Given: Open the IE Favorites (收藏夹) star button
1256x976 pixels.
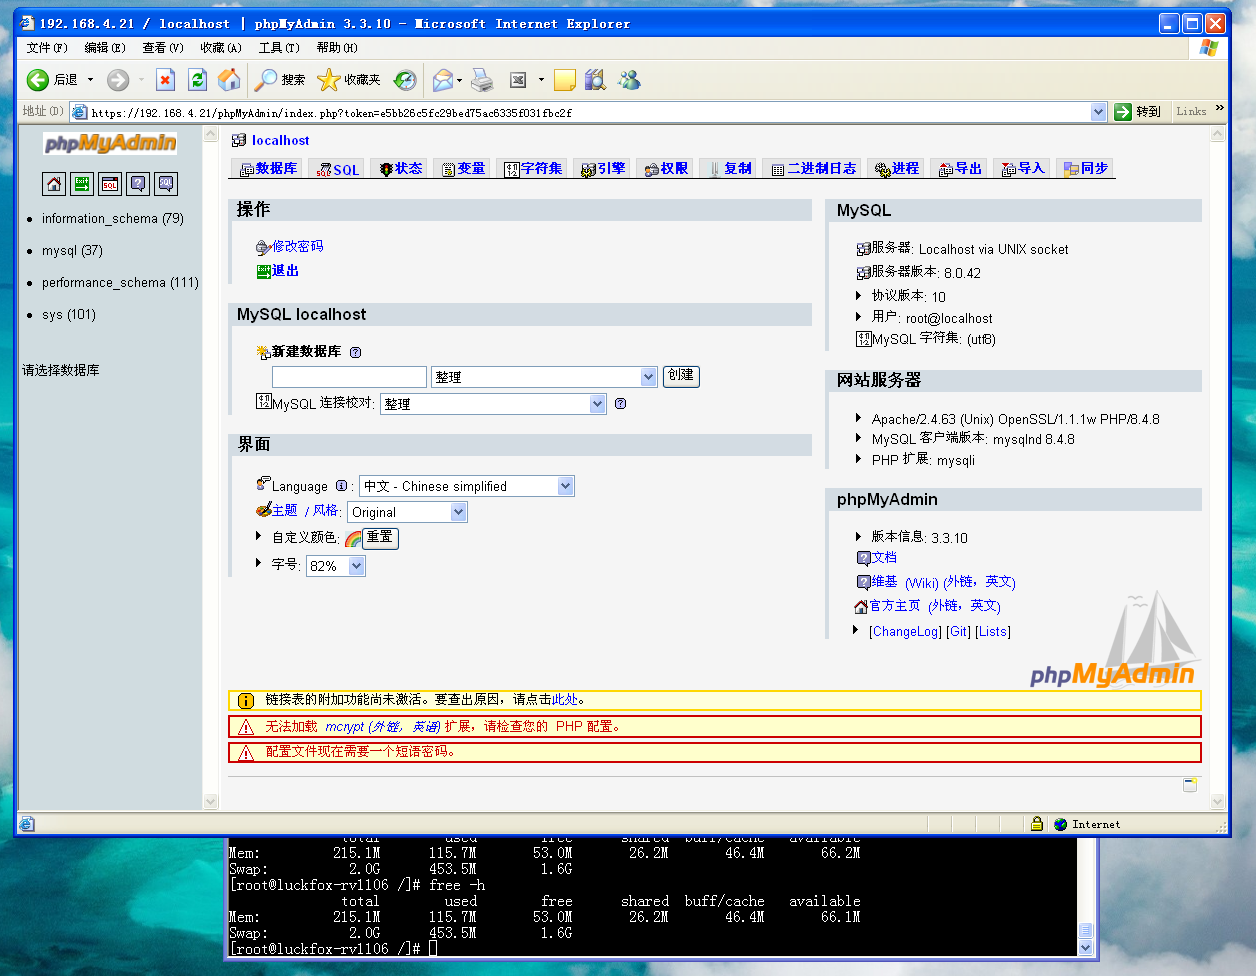Looking at the screenshot, I should click(348, 80).
